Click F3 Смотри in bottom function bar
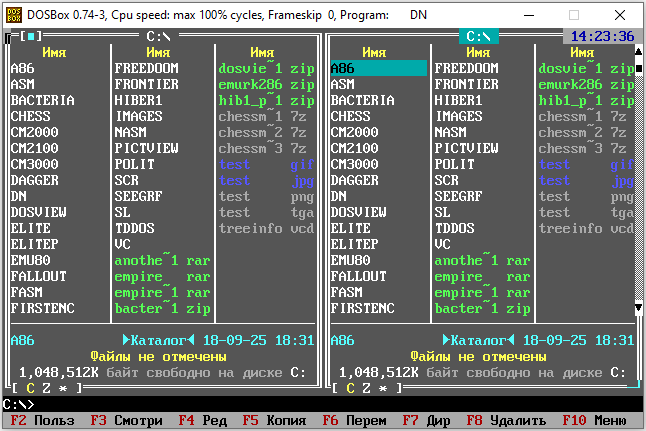The image size is (646, 431). click(x=126, y=420)
